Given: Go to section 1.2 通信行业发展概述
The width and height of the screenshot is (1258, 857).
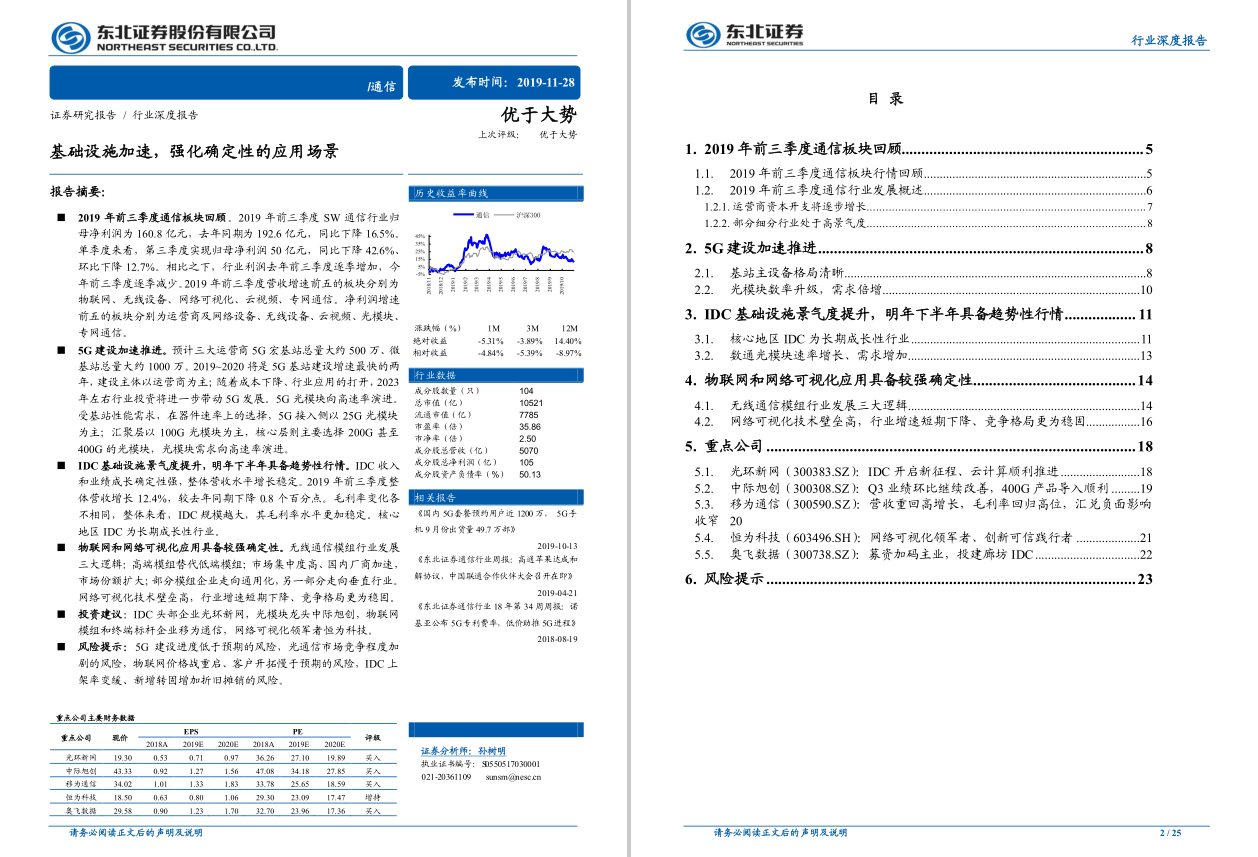Looking at the screenshot, I should pyautogui.click(x=924, y=190).
